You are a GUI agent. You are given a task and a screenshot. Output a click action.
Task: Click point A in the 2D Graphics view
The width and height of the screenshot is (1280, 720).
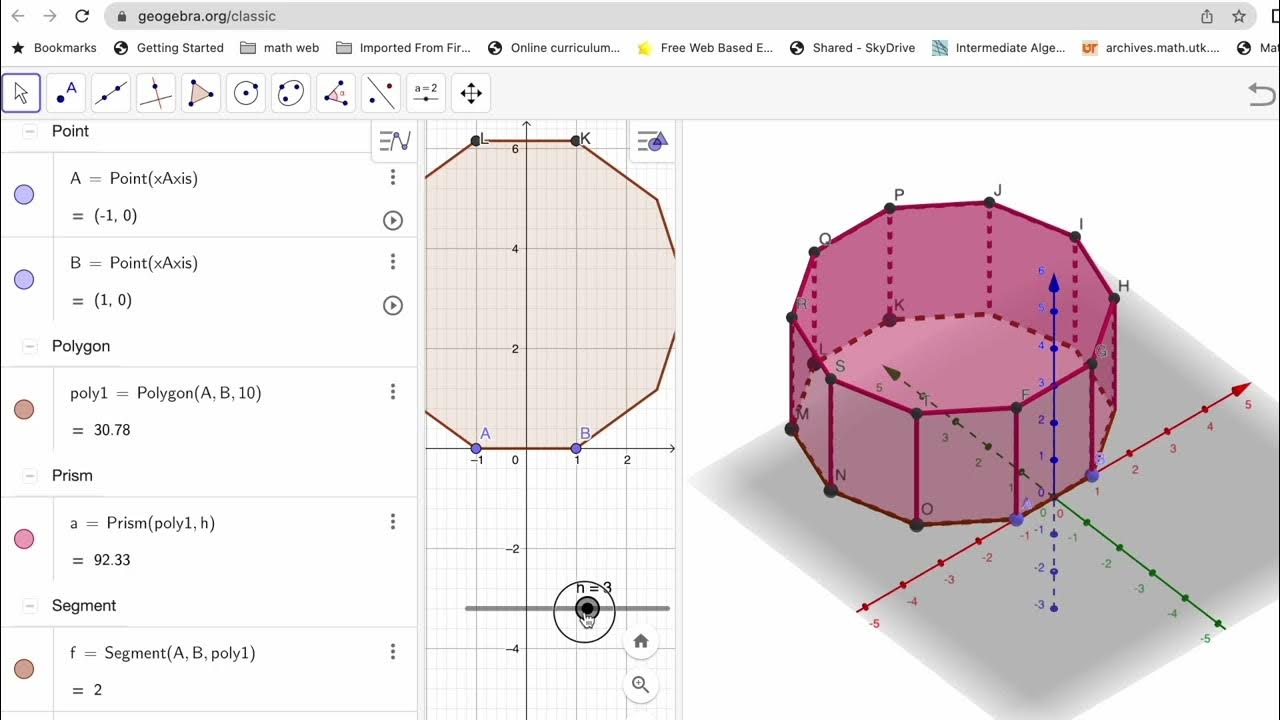476,448
